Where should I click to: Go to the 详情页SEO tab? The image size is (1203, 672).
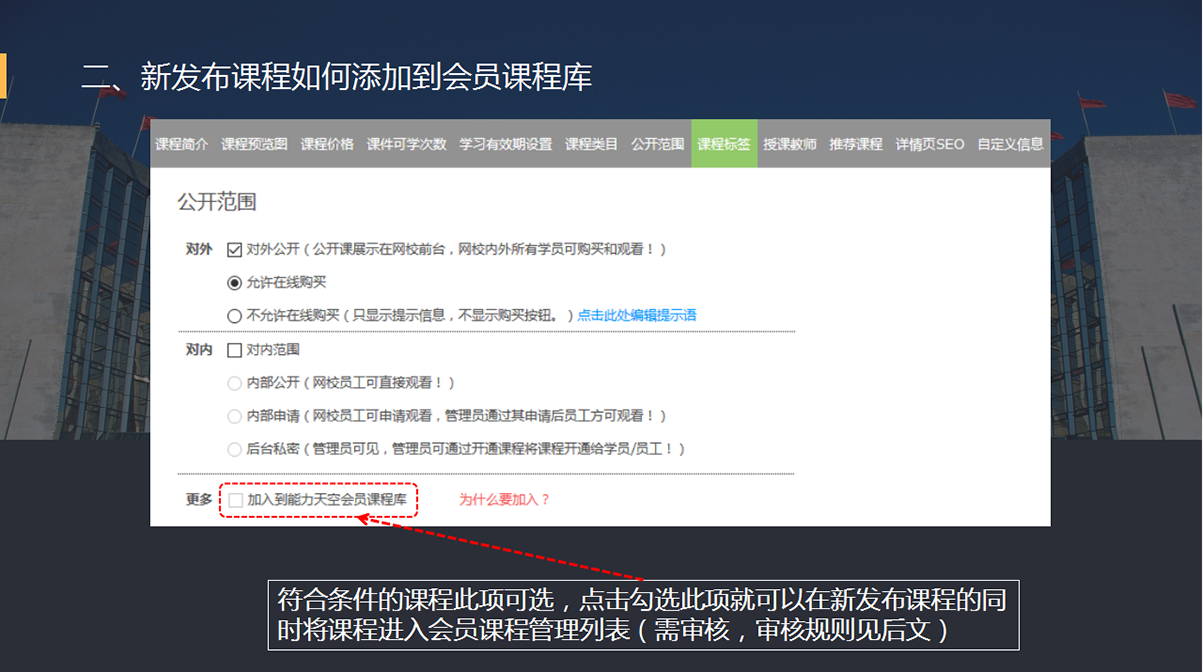coord(930,144)
